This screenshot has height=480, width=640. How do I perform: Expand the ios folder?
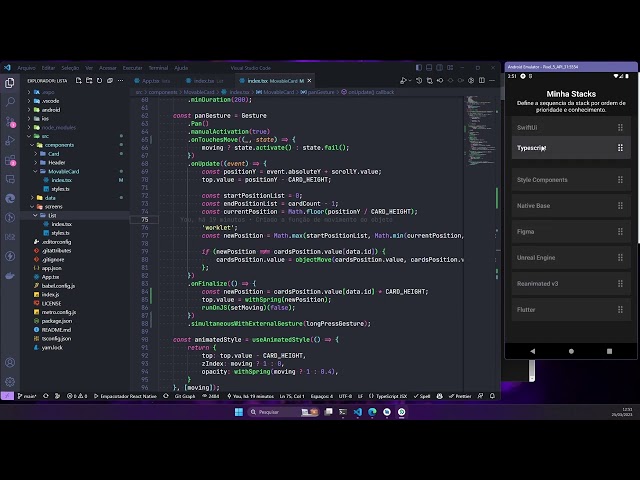pyautogui.click(x=45, y=119)
